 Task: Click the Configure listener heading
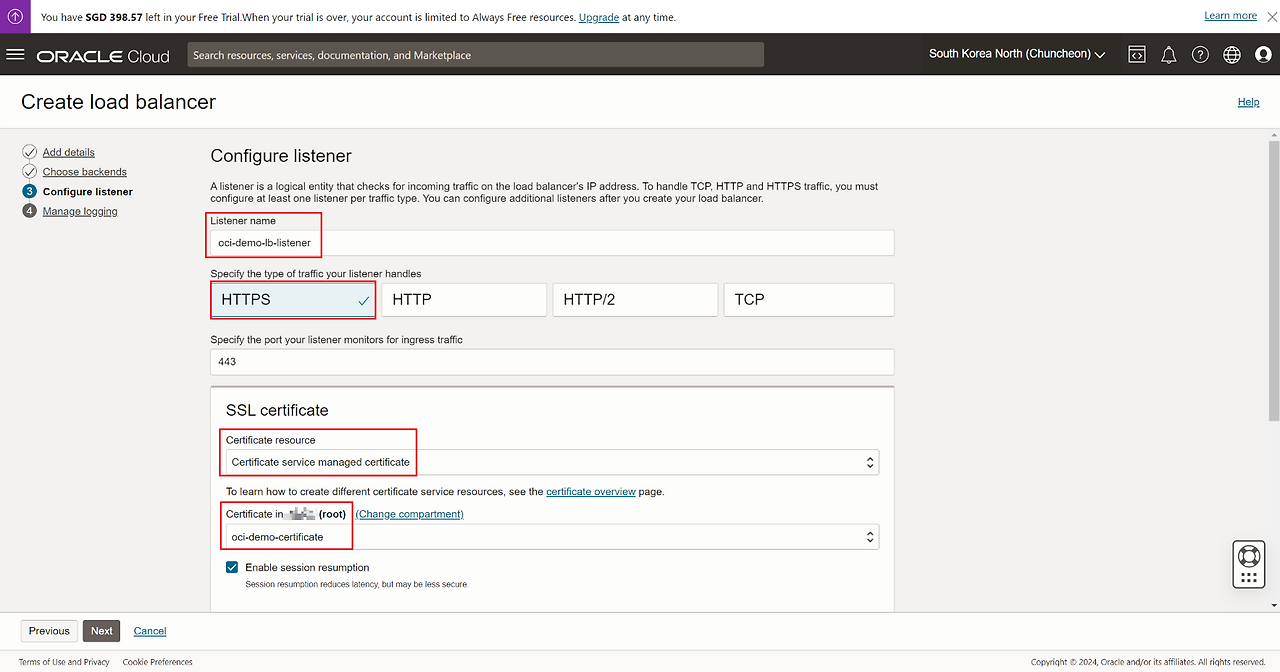(281, 156)
